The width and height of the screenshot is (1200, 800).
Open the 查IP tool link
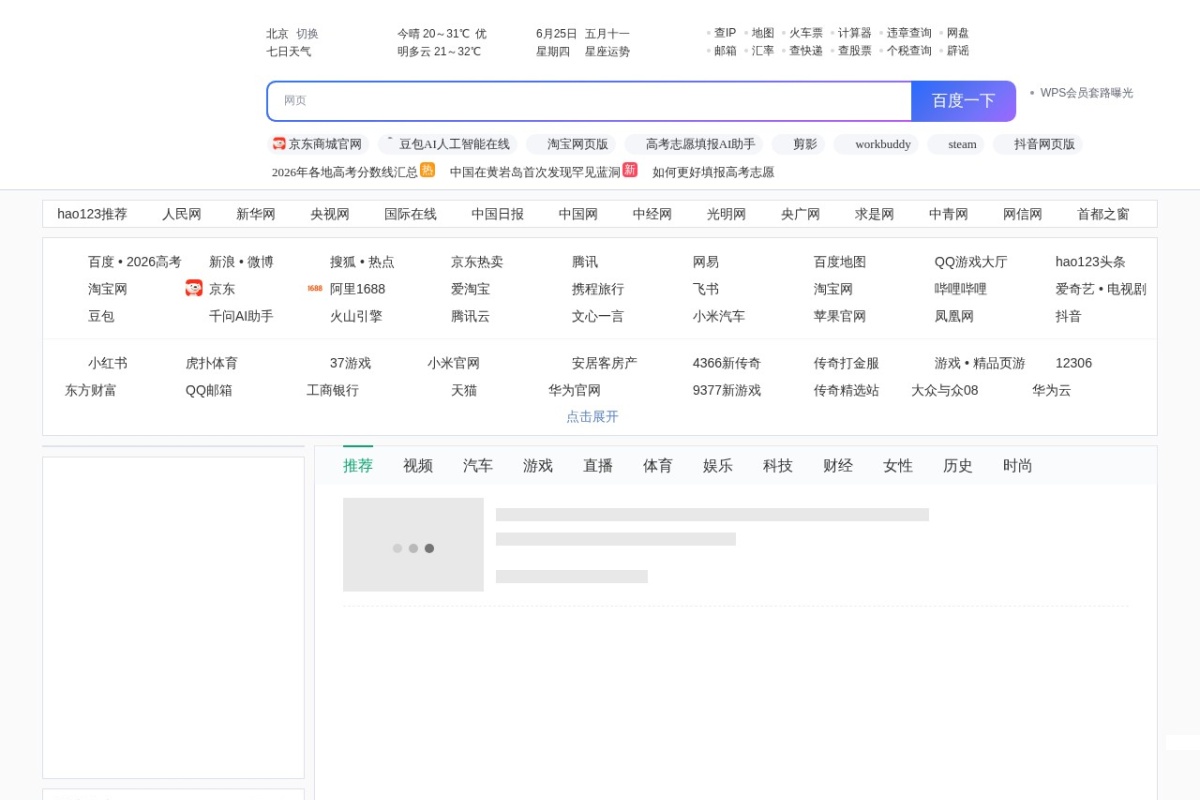point(725,33)
